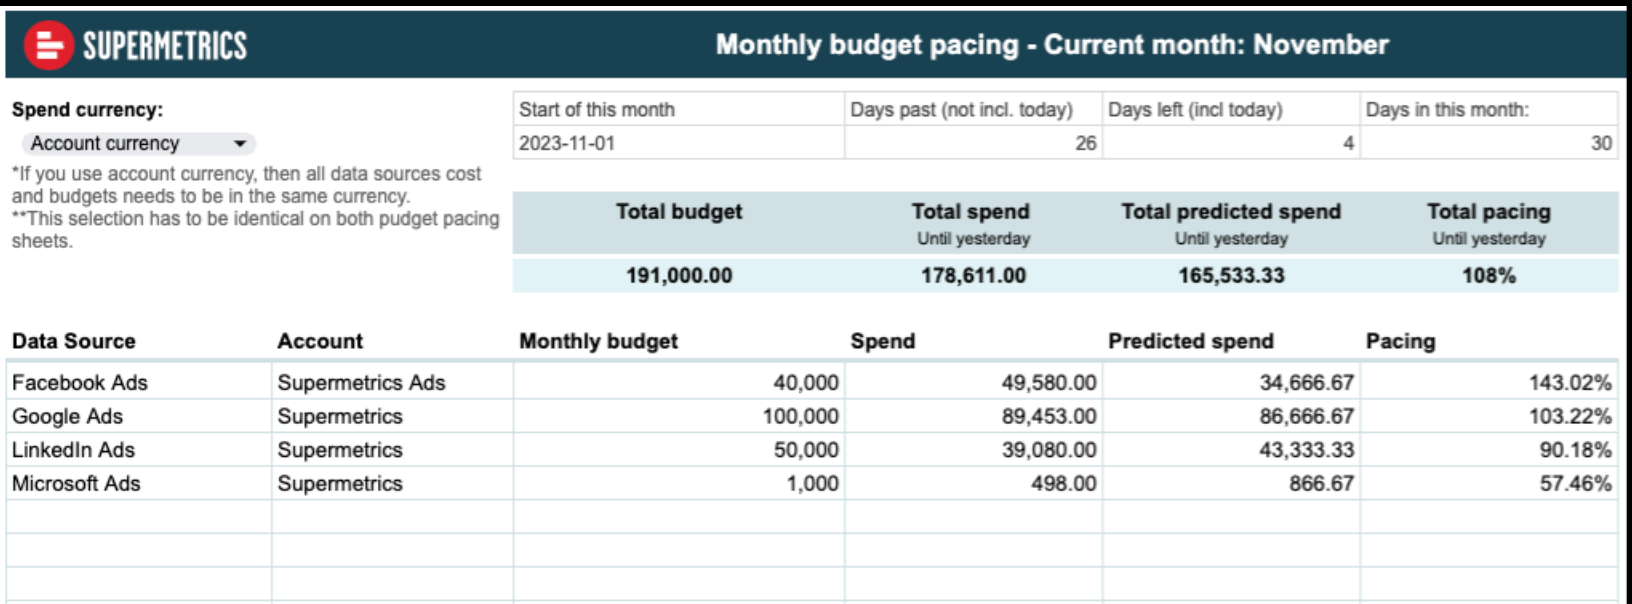This screenshot has width=1632, height=604.
Task: Select the Days in this month value
Action: (1488, 143)
